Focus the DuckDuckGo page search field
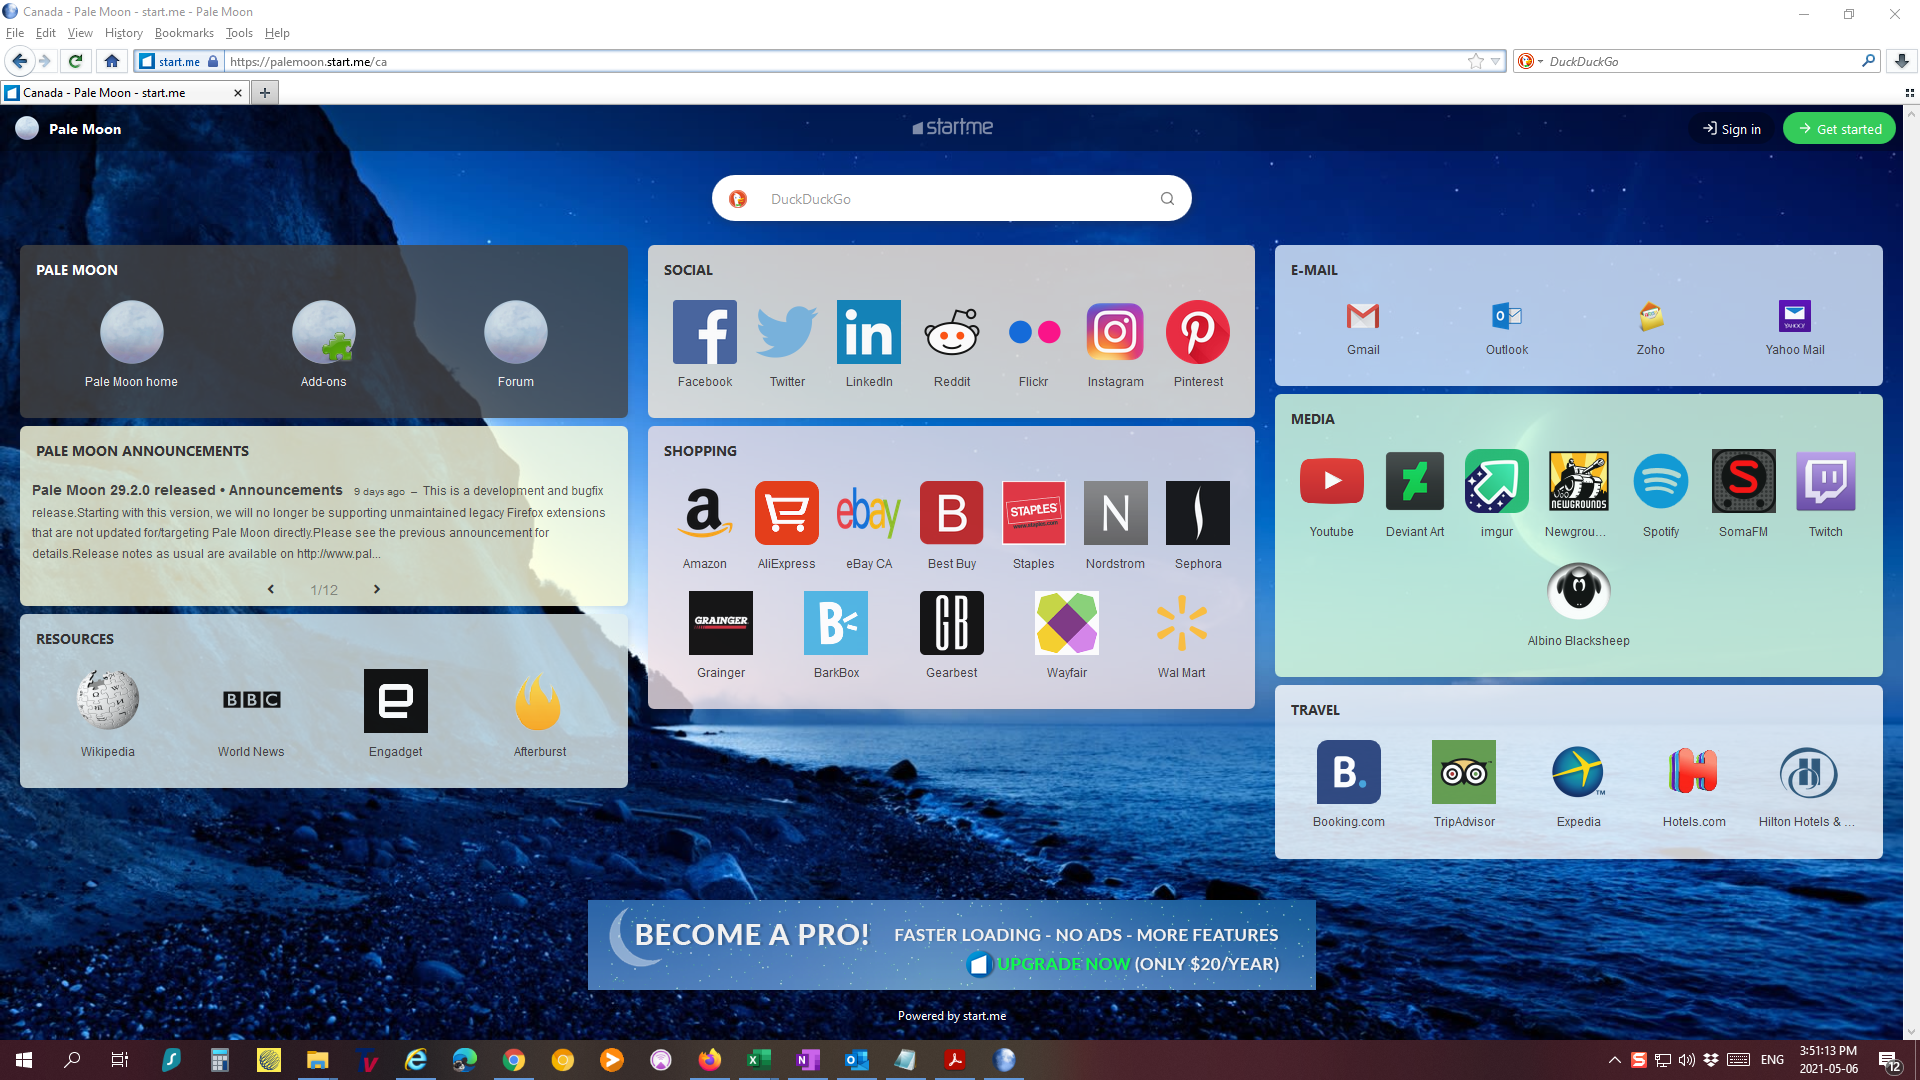 point(952,198)
